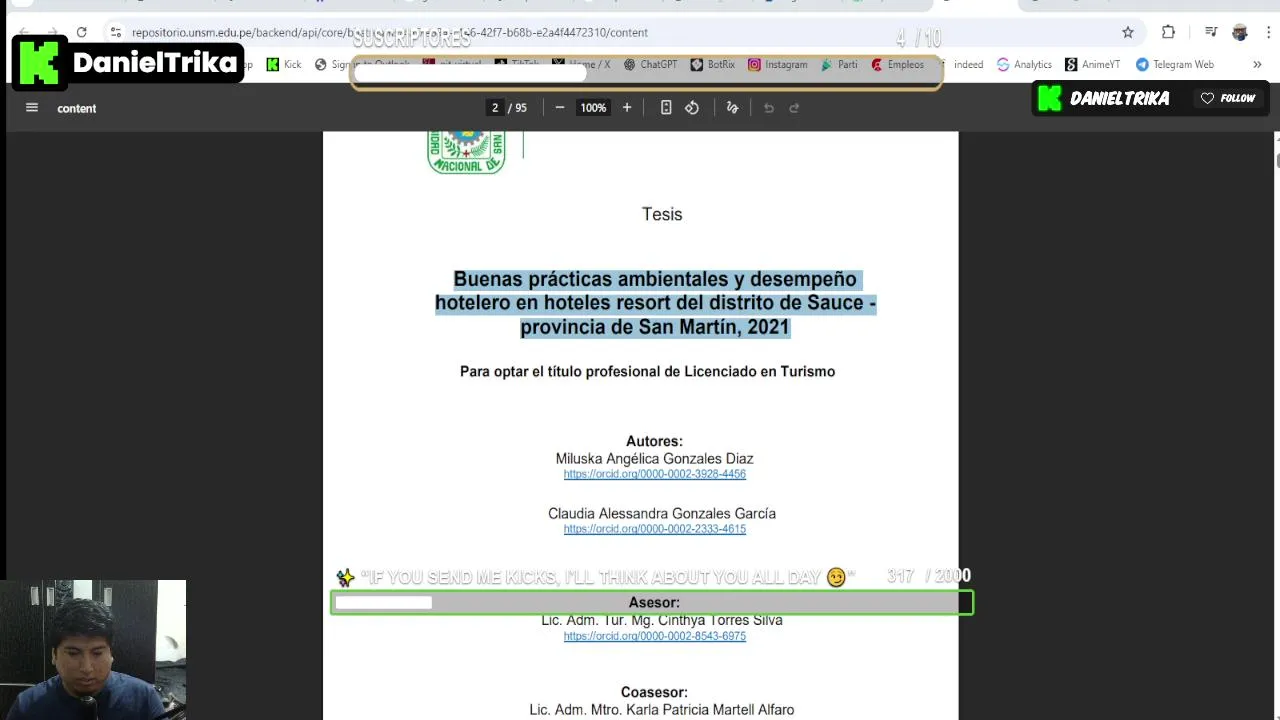Click the PDF page number field

(x=495, y=107)
